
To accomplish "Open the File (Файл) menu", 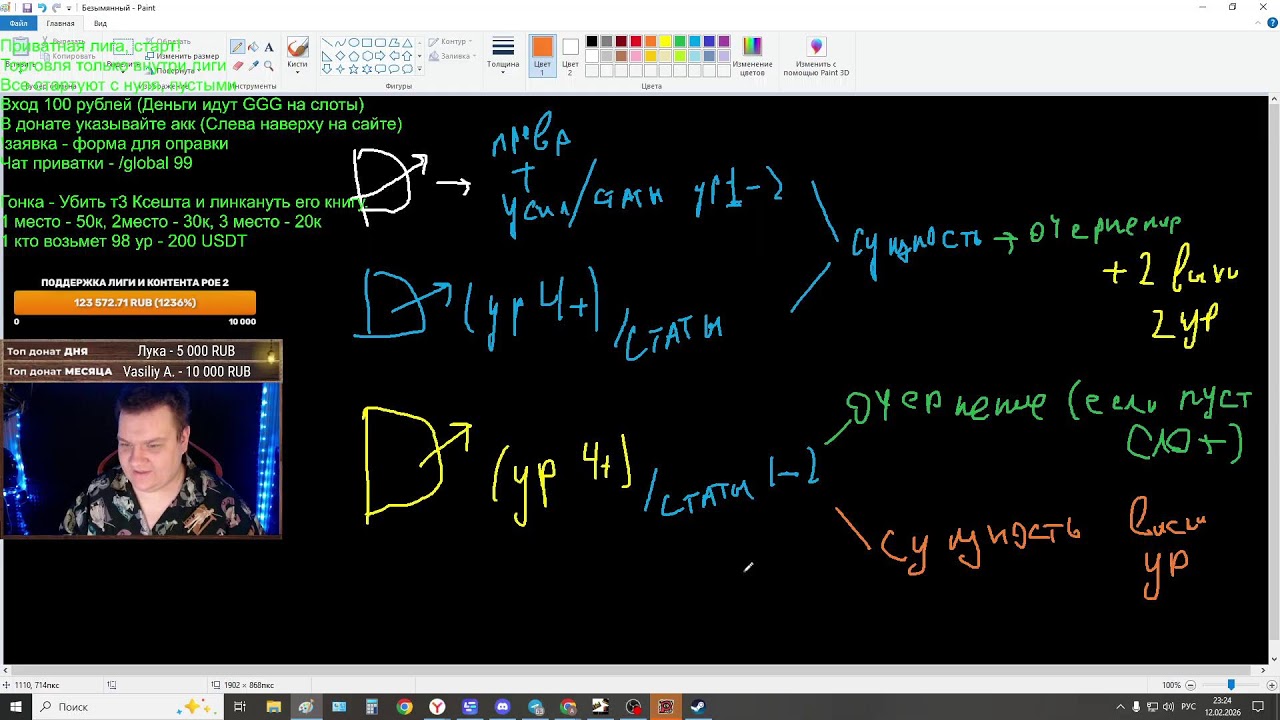I will tap(18, 23).
